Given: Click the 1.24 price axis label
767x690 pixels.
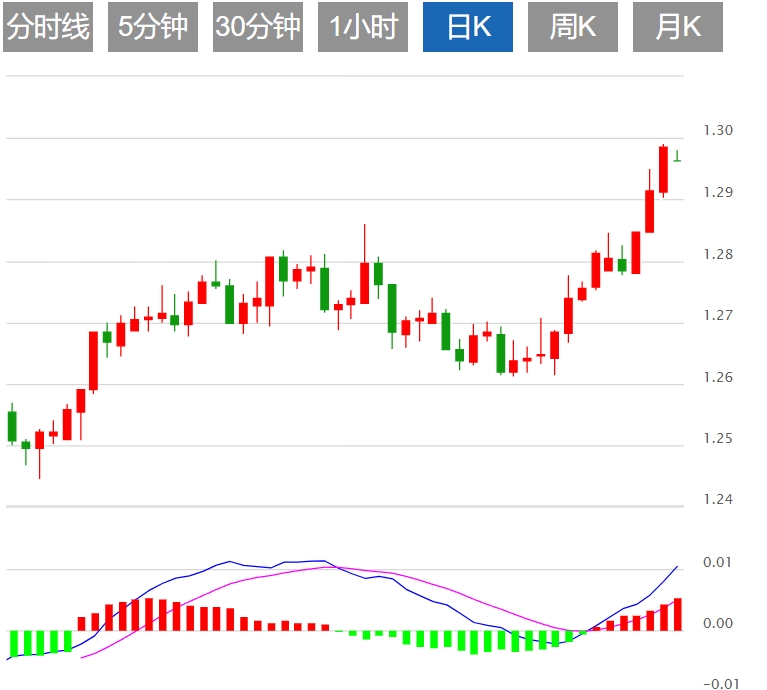Looking at the screenshot, I should pos(718,500).
